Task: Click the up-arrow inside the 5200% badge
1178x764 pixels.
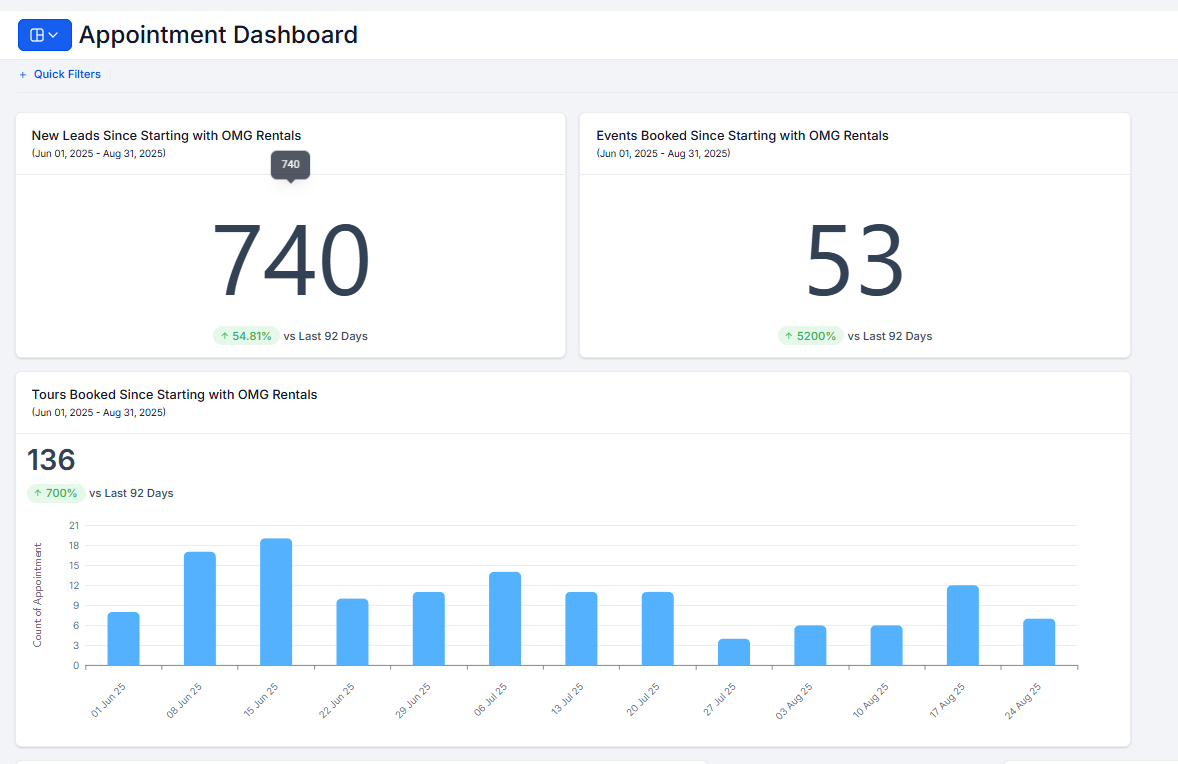Action: click(789, 335)
